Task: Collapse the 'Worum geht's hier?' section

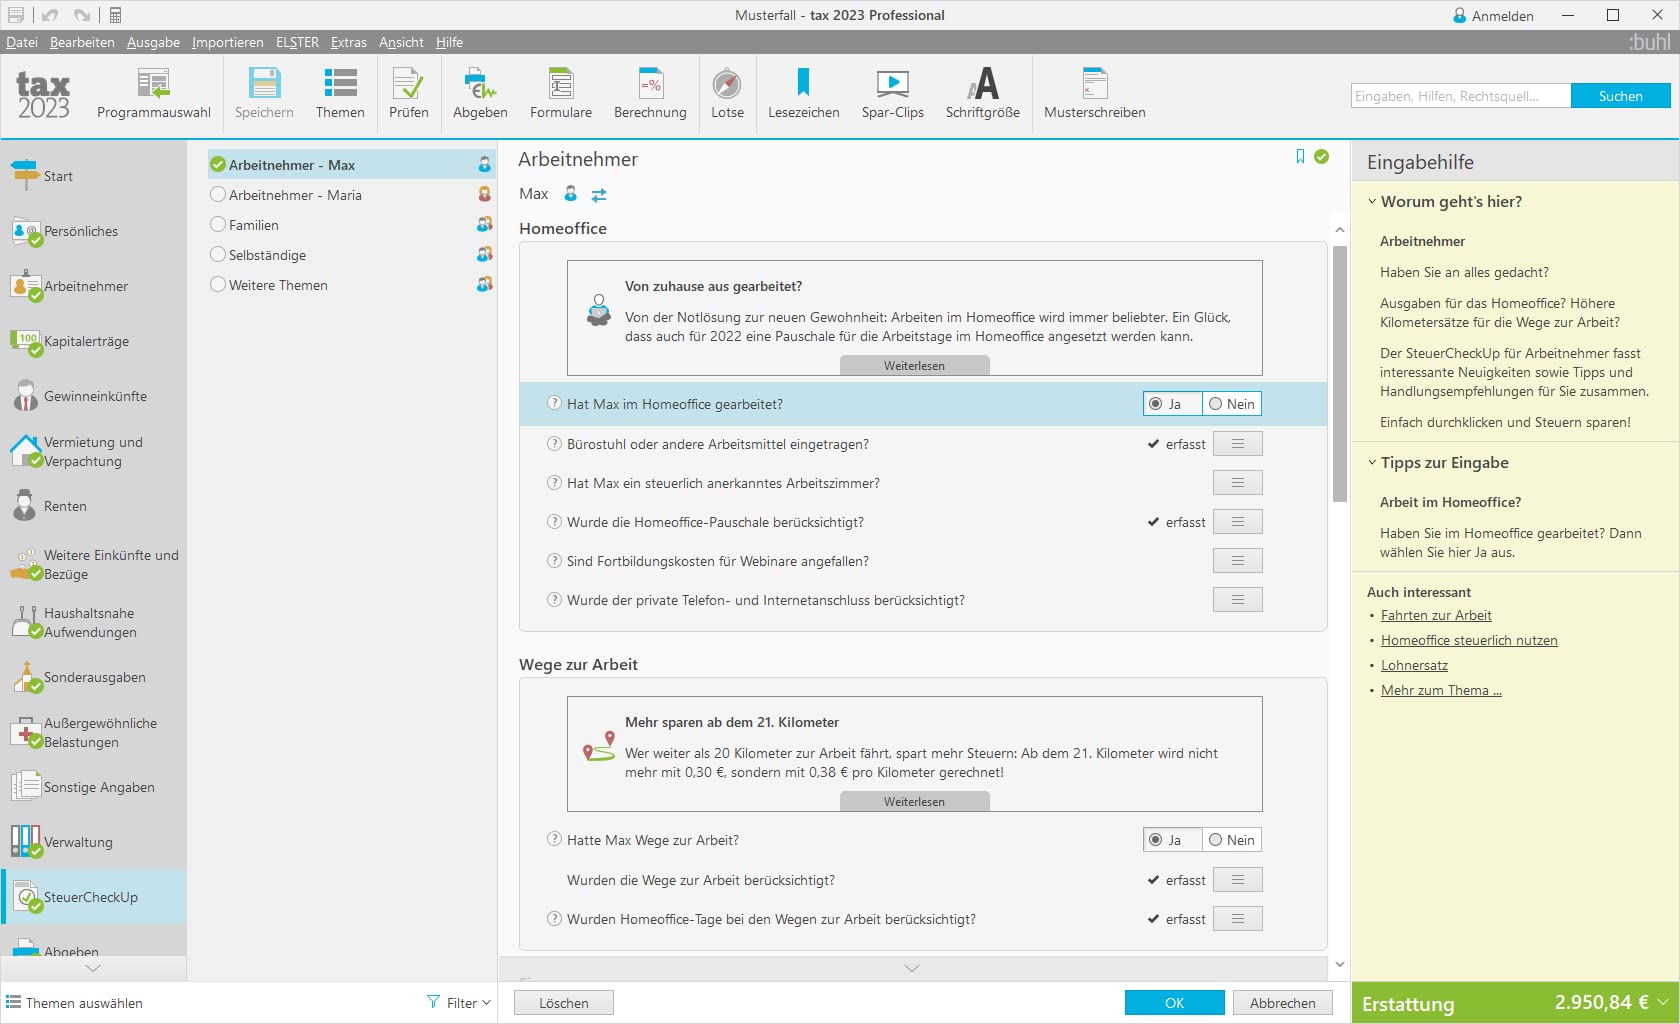Action: coord(1372,201)
